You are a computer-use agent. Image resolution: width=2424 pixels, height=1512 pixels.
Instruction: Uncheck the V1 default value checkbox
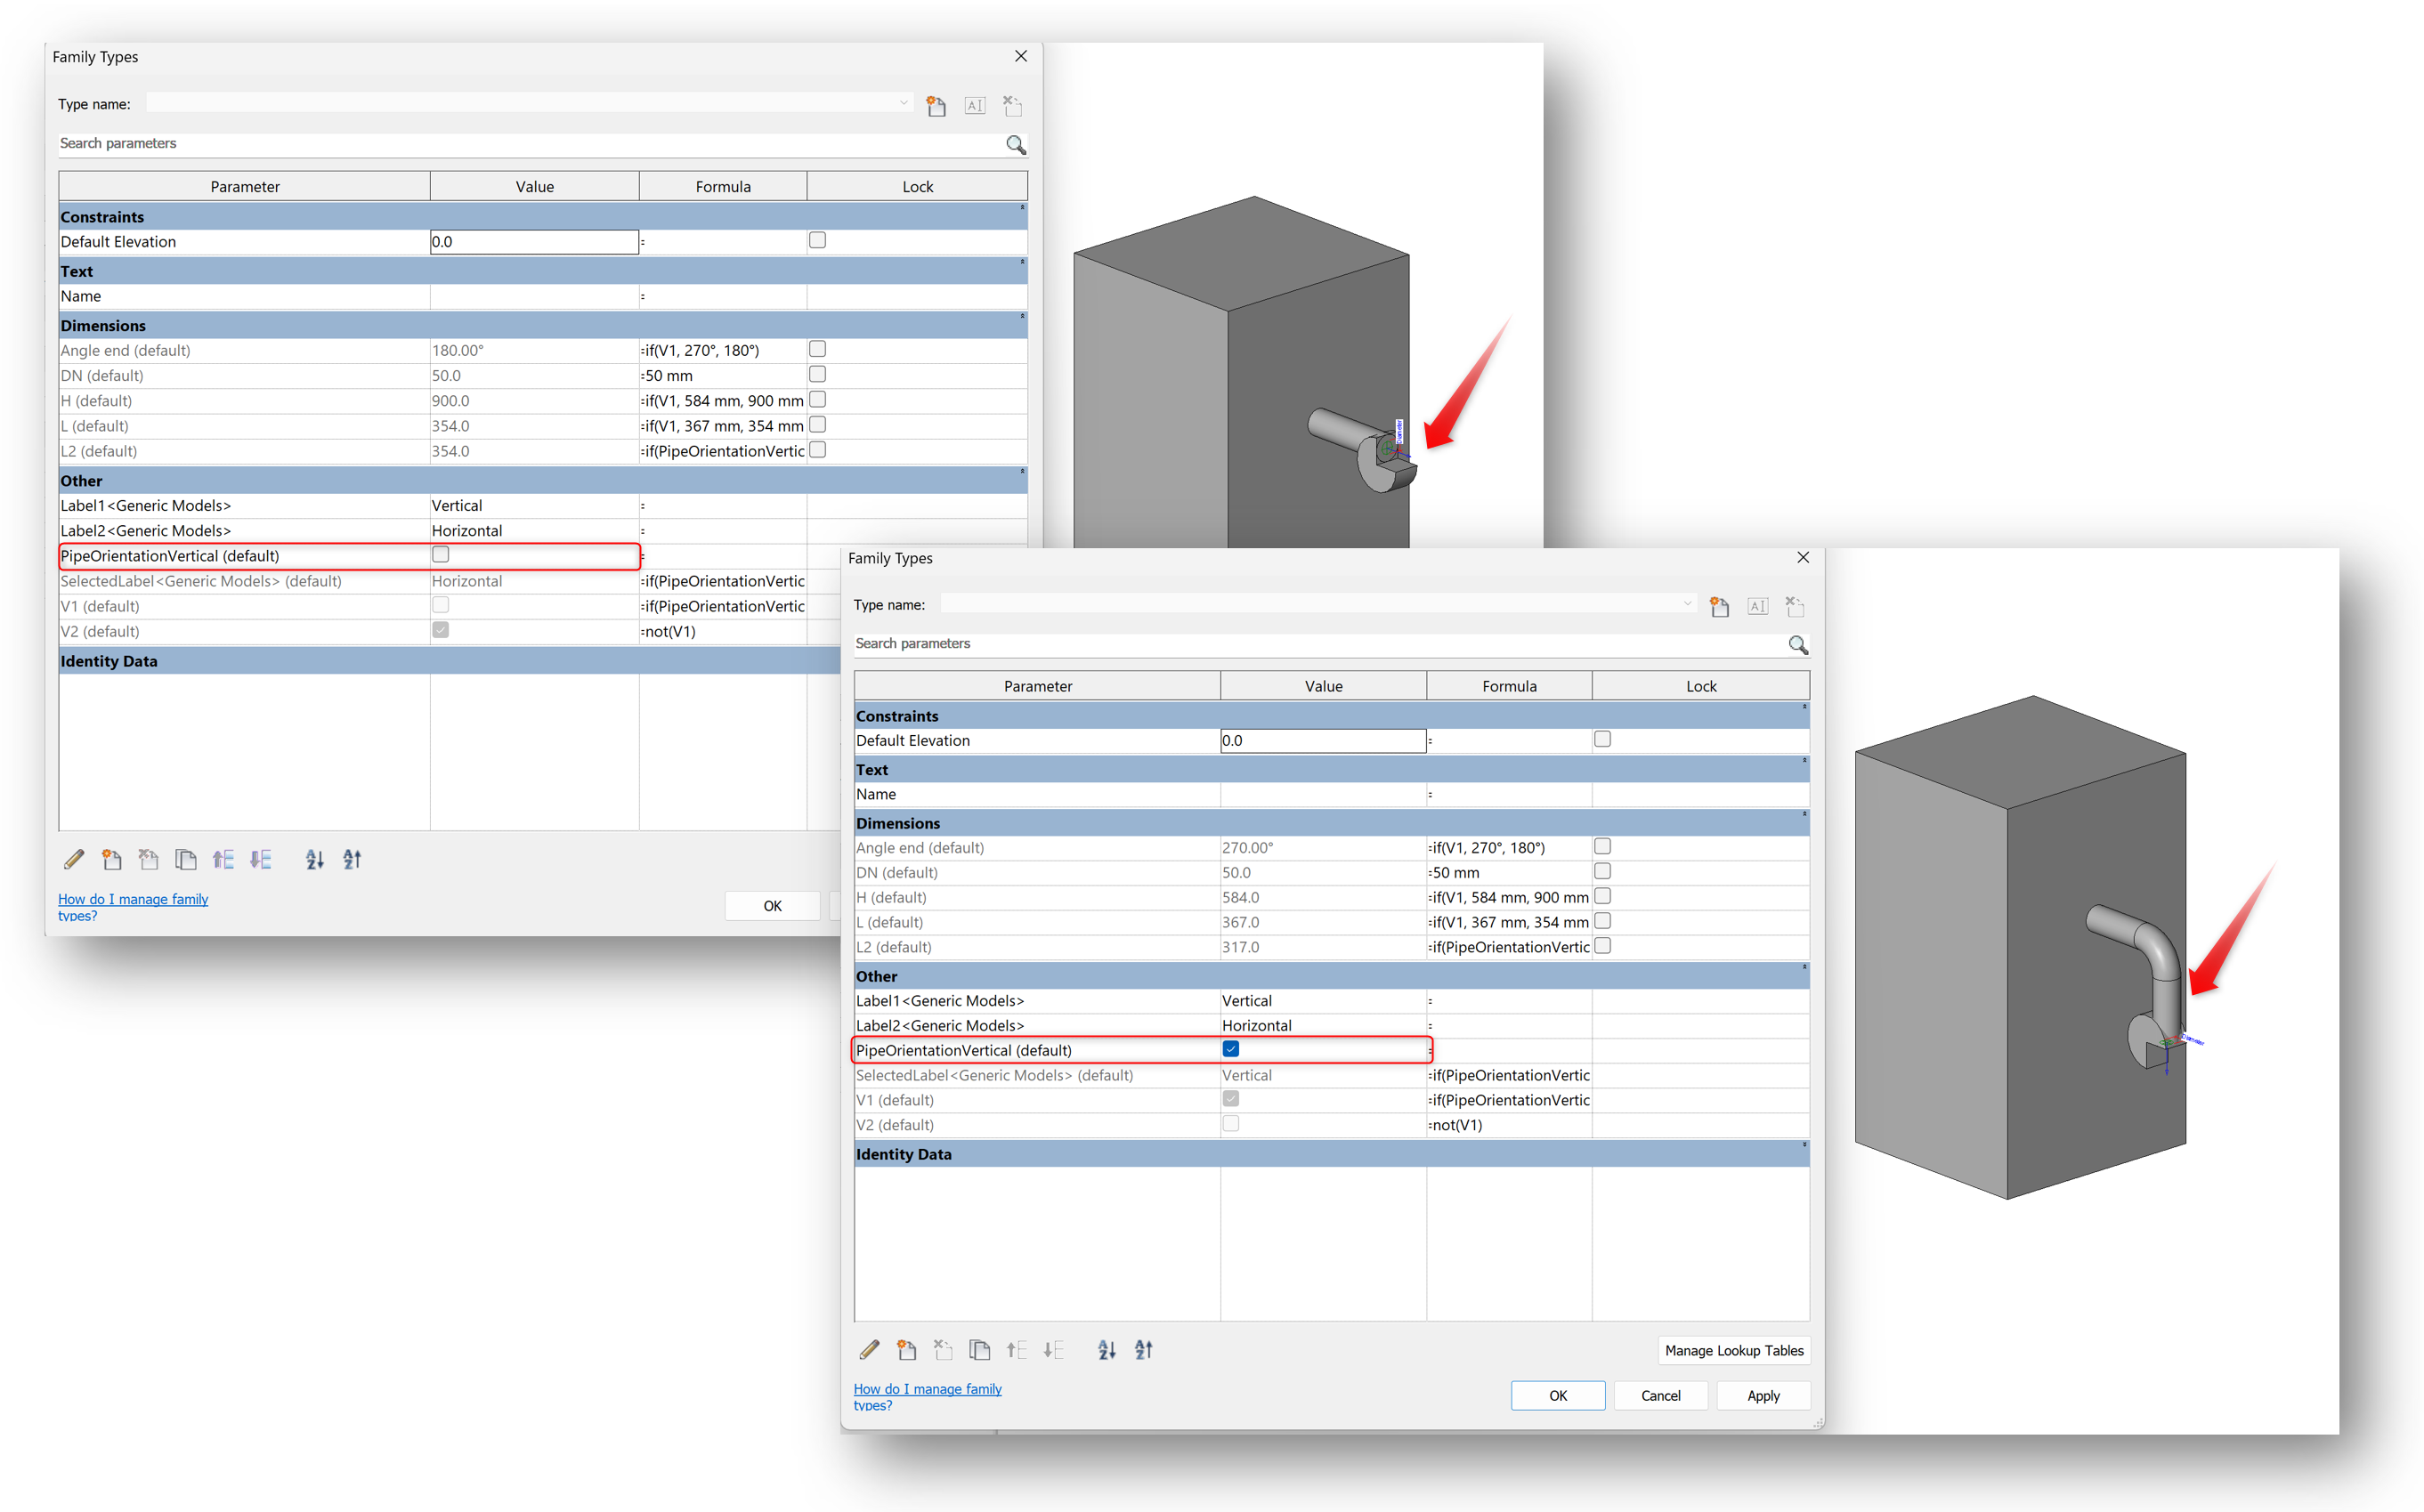pos(1230,1098)
